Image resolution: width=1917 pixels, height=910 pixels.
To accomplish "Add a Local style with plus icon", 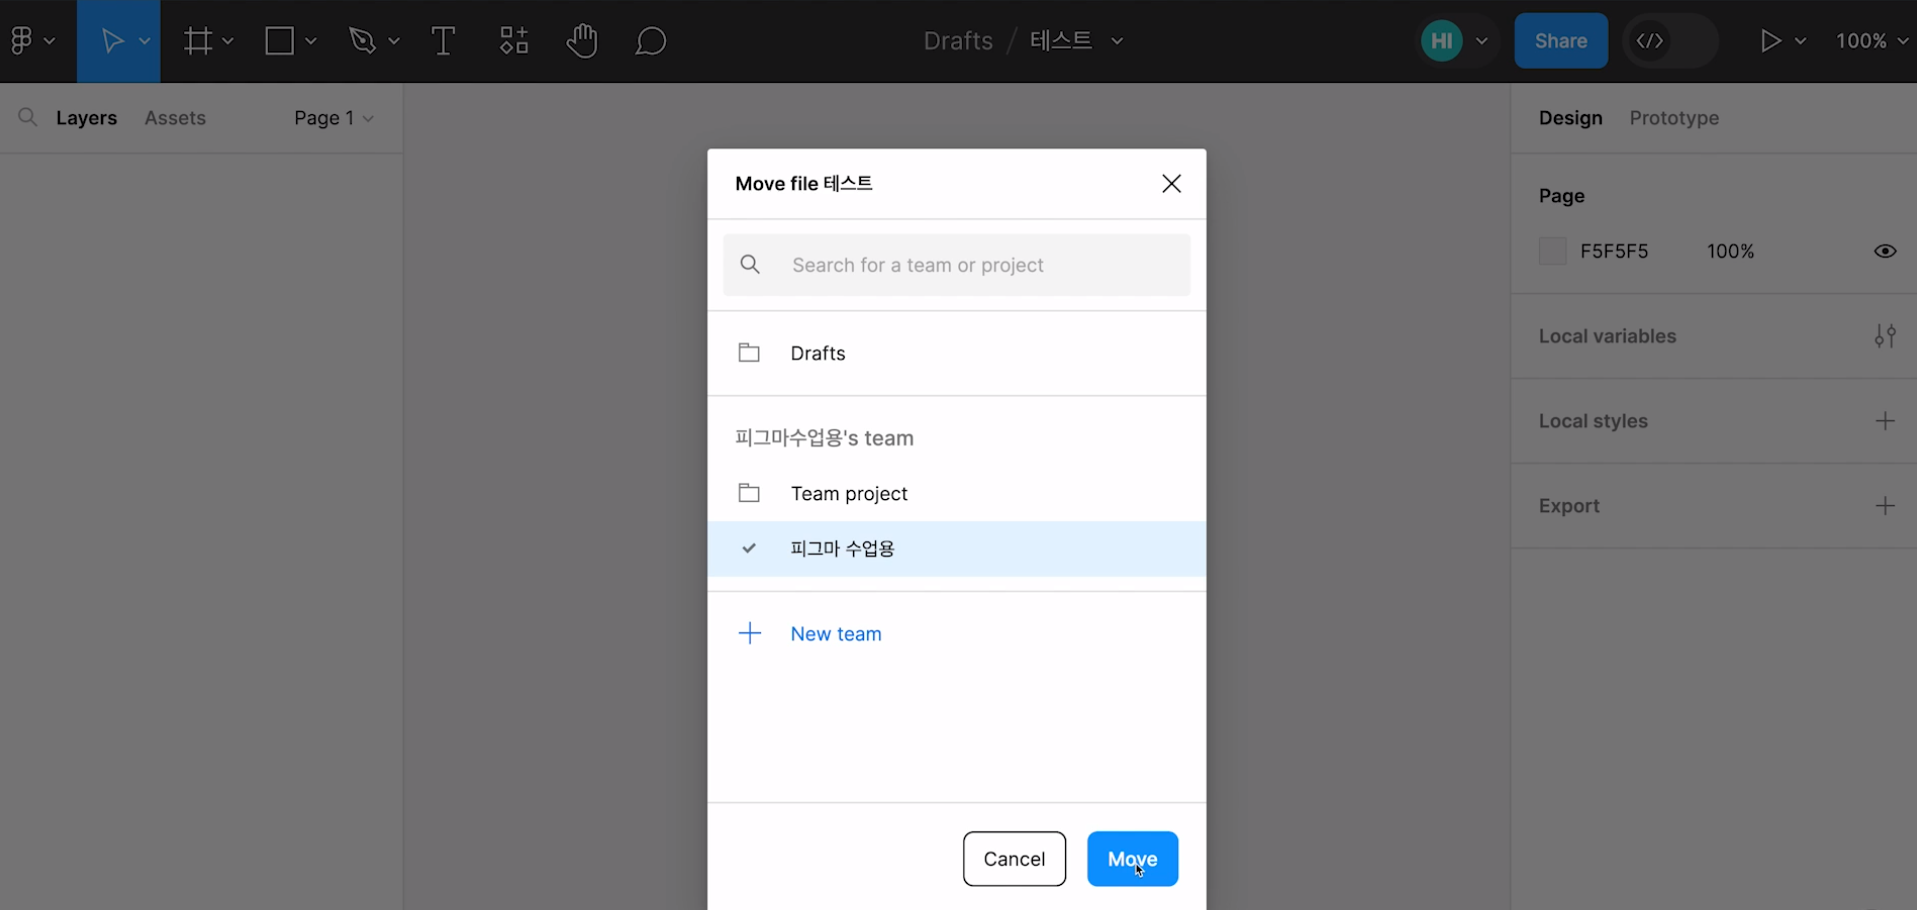I will [1885, 421].
